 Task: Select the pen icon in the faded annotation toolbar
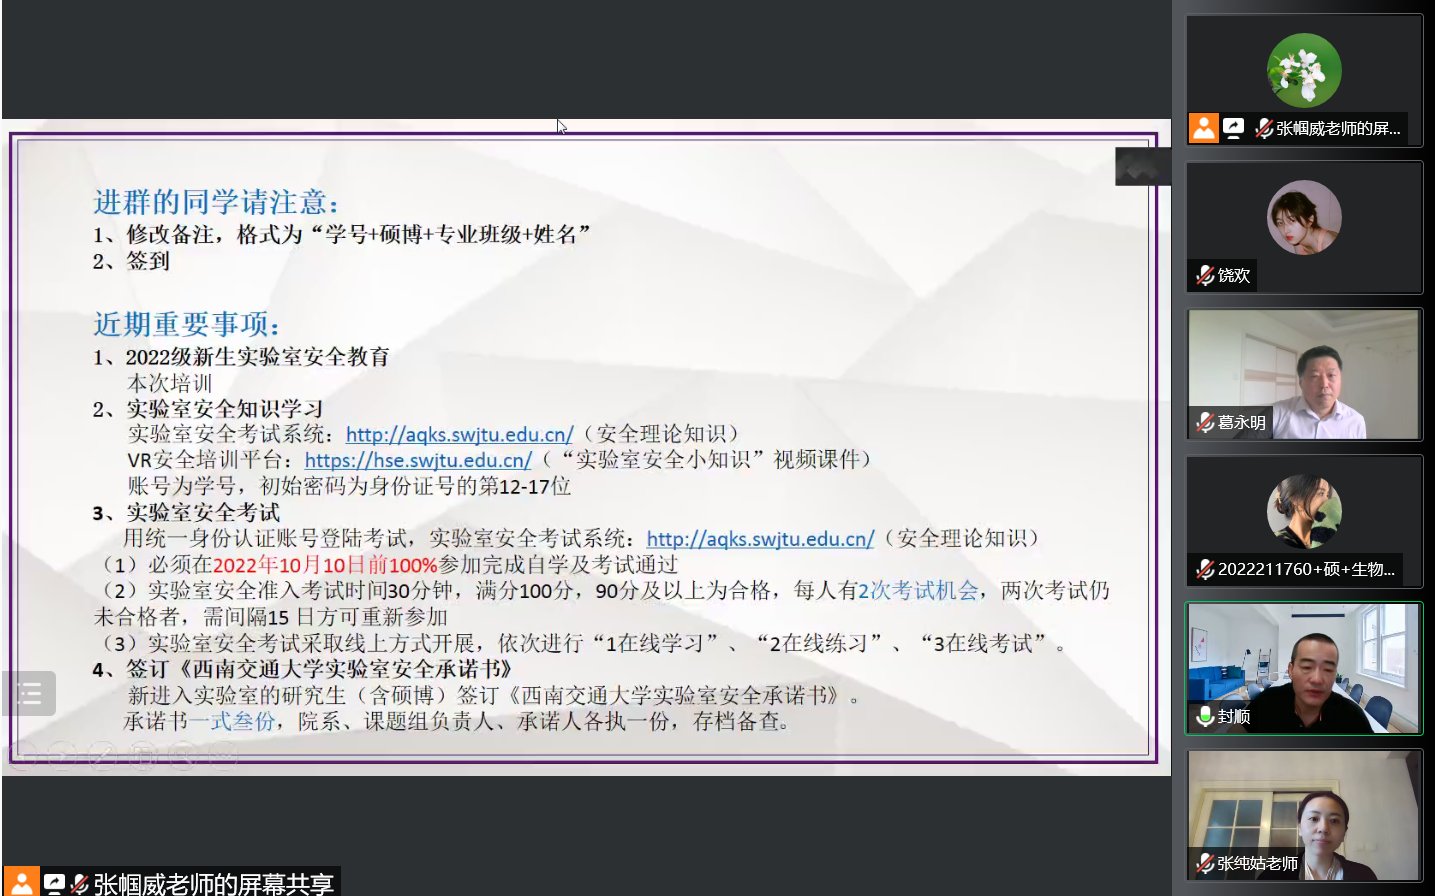103,756
